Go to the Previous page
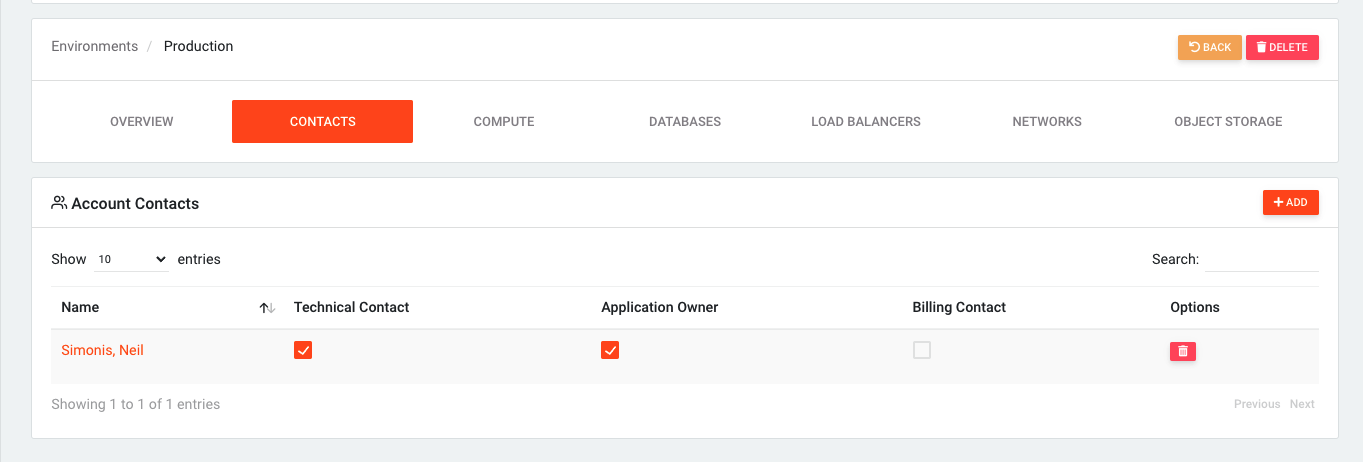Screen dimensions: 1363x462 click(x=1257, y=404)
